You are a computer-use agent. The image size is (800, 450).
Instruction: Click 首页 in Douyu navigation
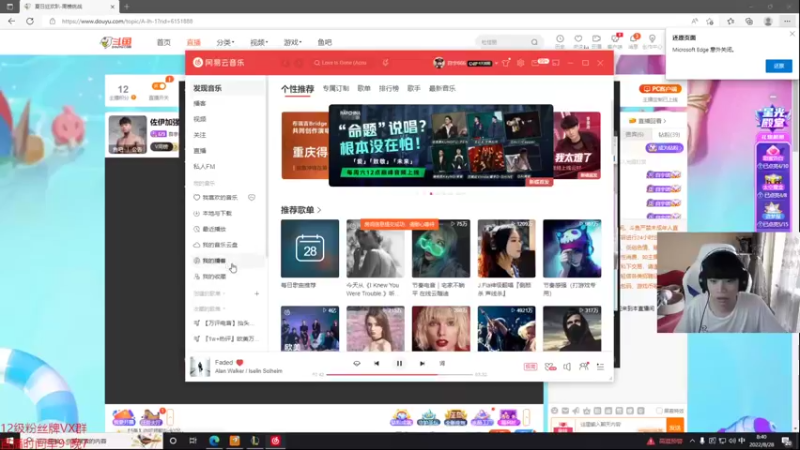(x=164, y=42)
